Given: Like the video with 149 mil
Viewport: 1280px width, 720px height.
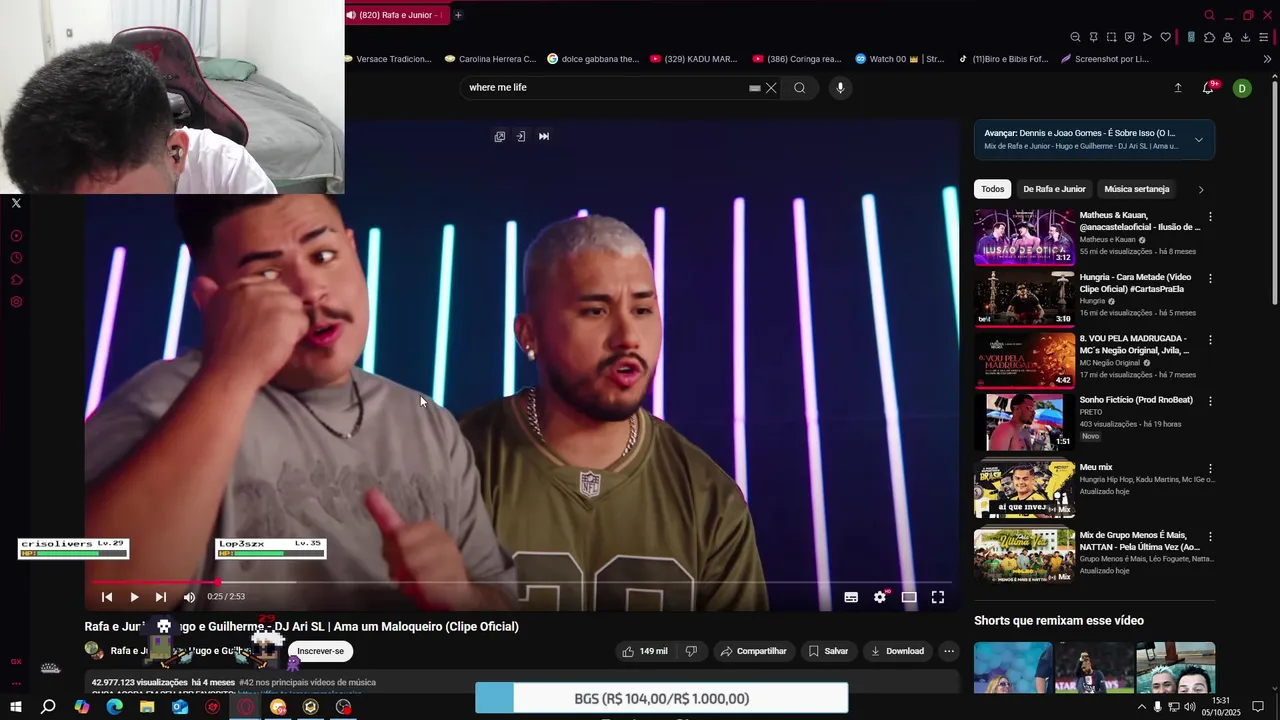Looking at the screenshot, I should (644, 651).
